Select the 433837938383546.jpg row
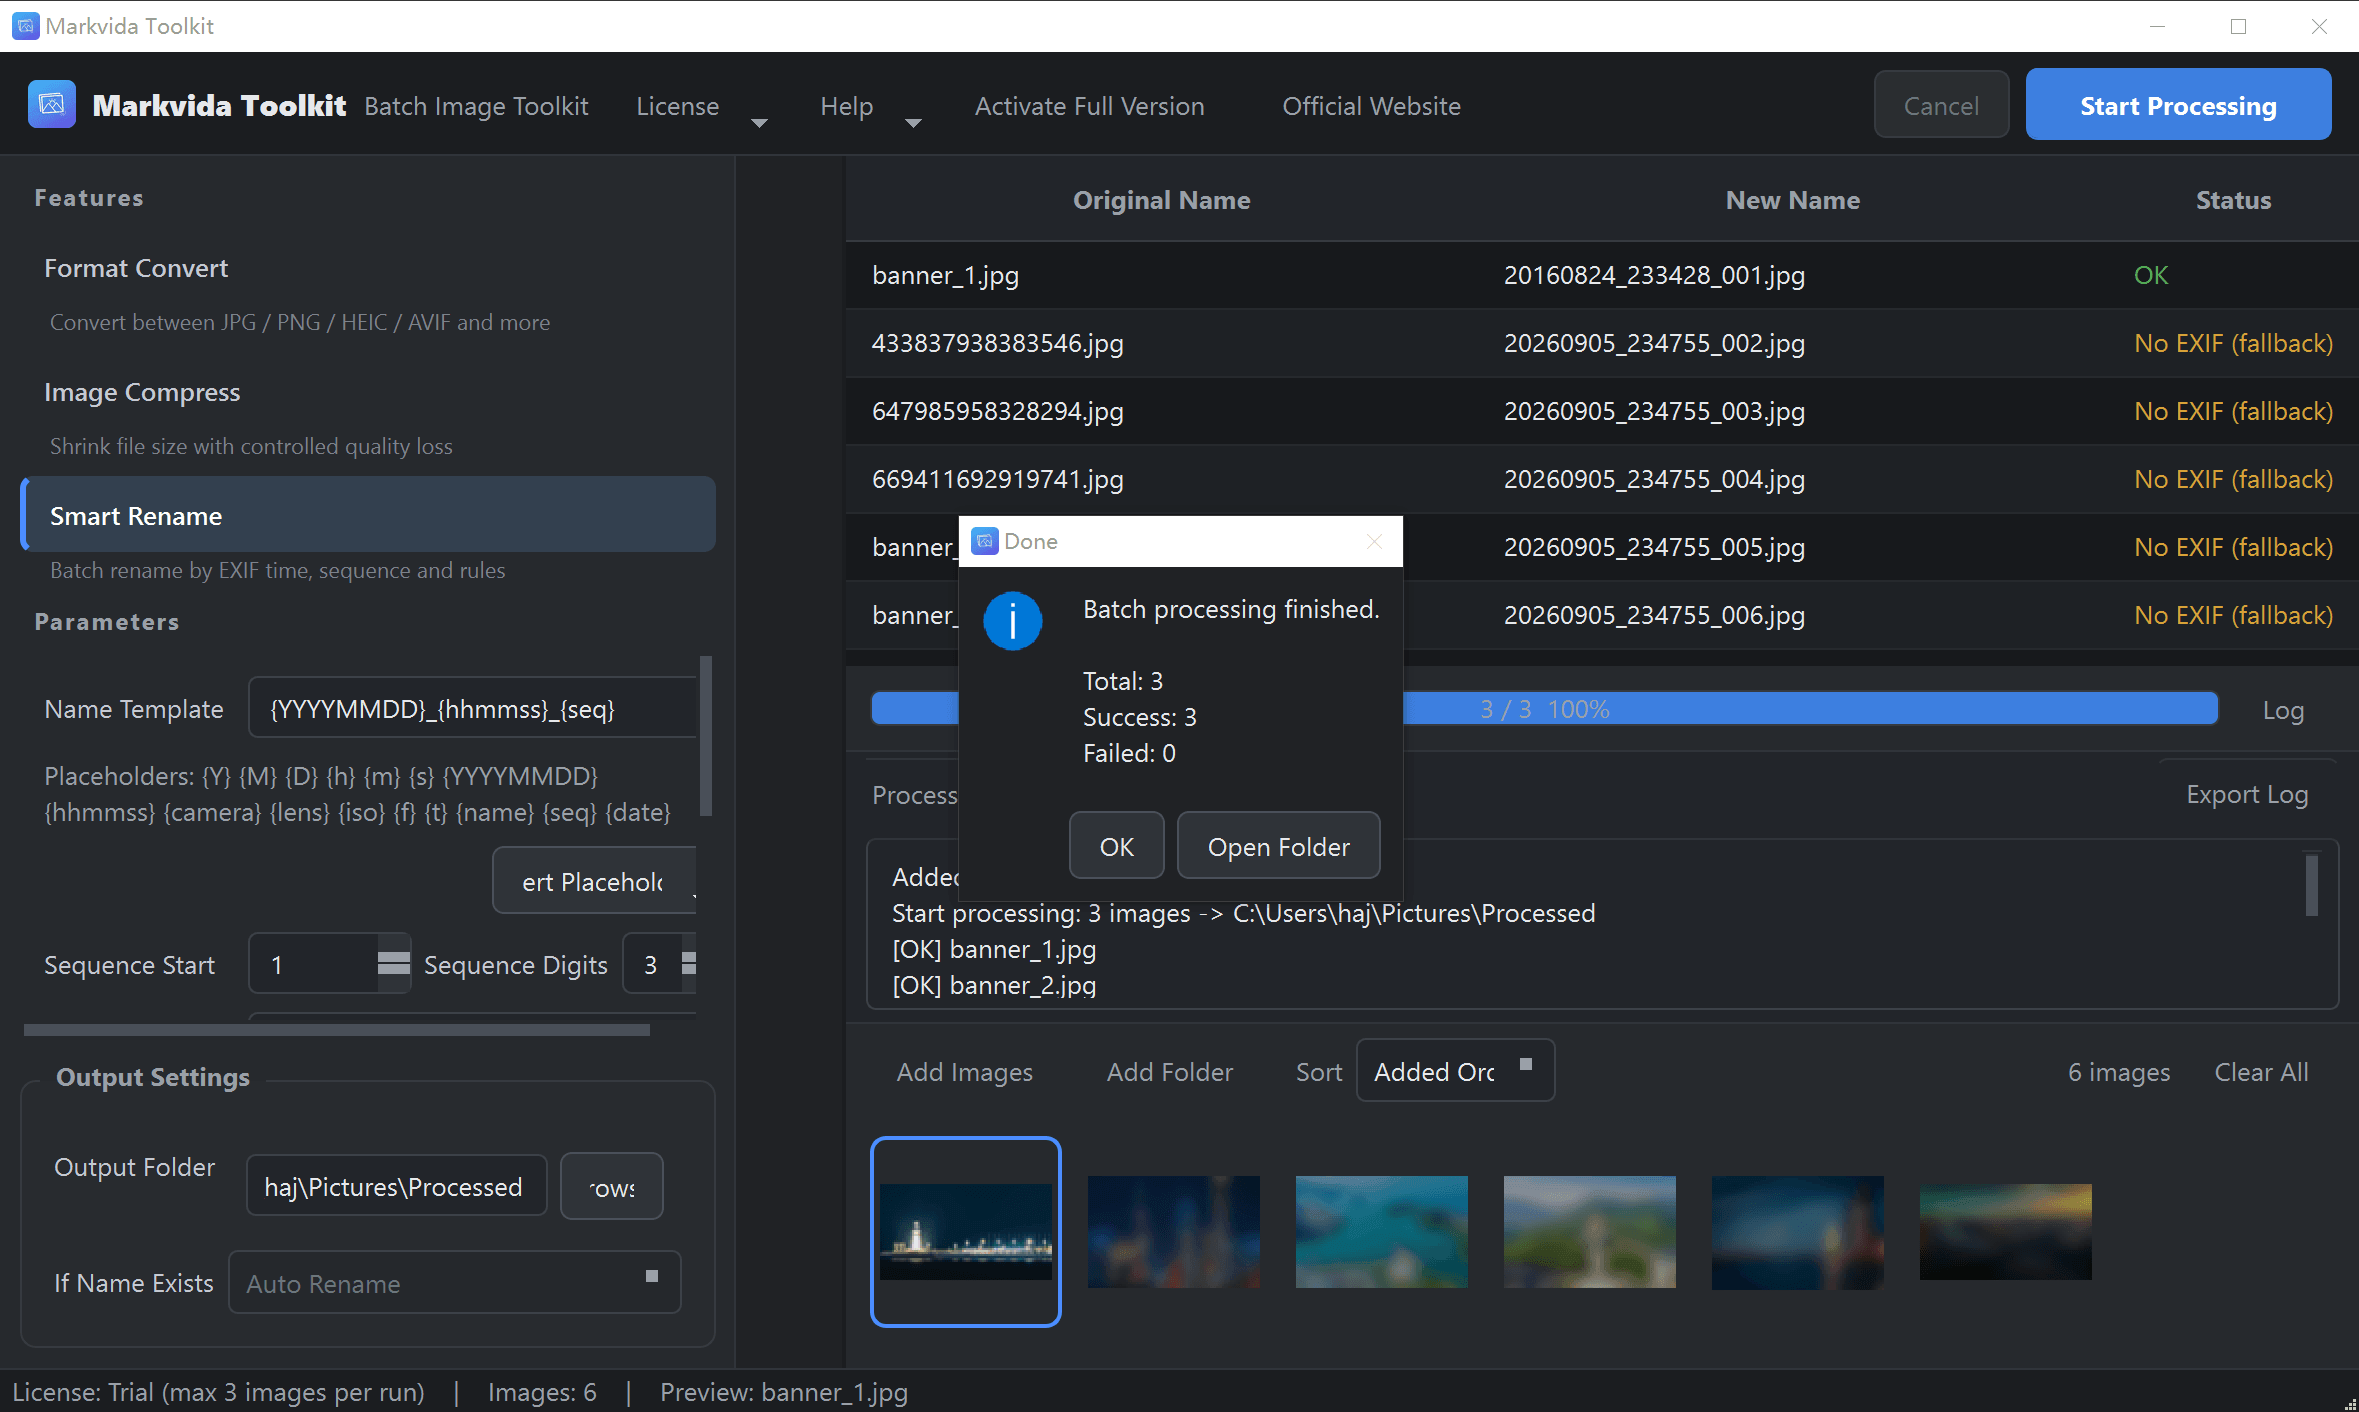The height and width of the screenshot is (1412, 2359). pyautogui.click(x=1602, y=343)
